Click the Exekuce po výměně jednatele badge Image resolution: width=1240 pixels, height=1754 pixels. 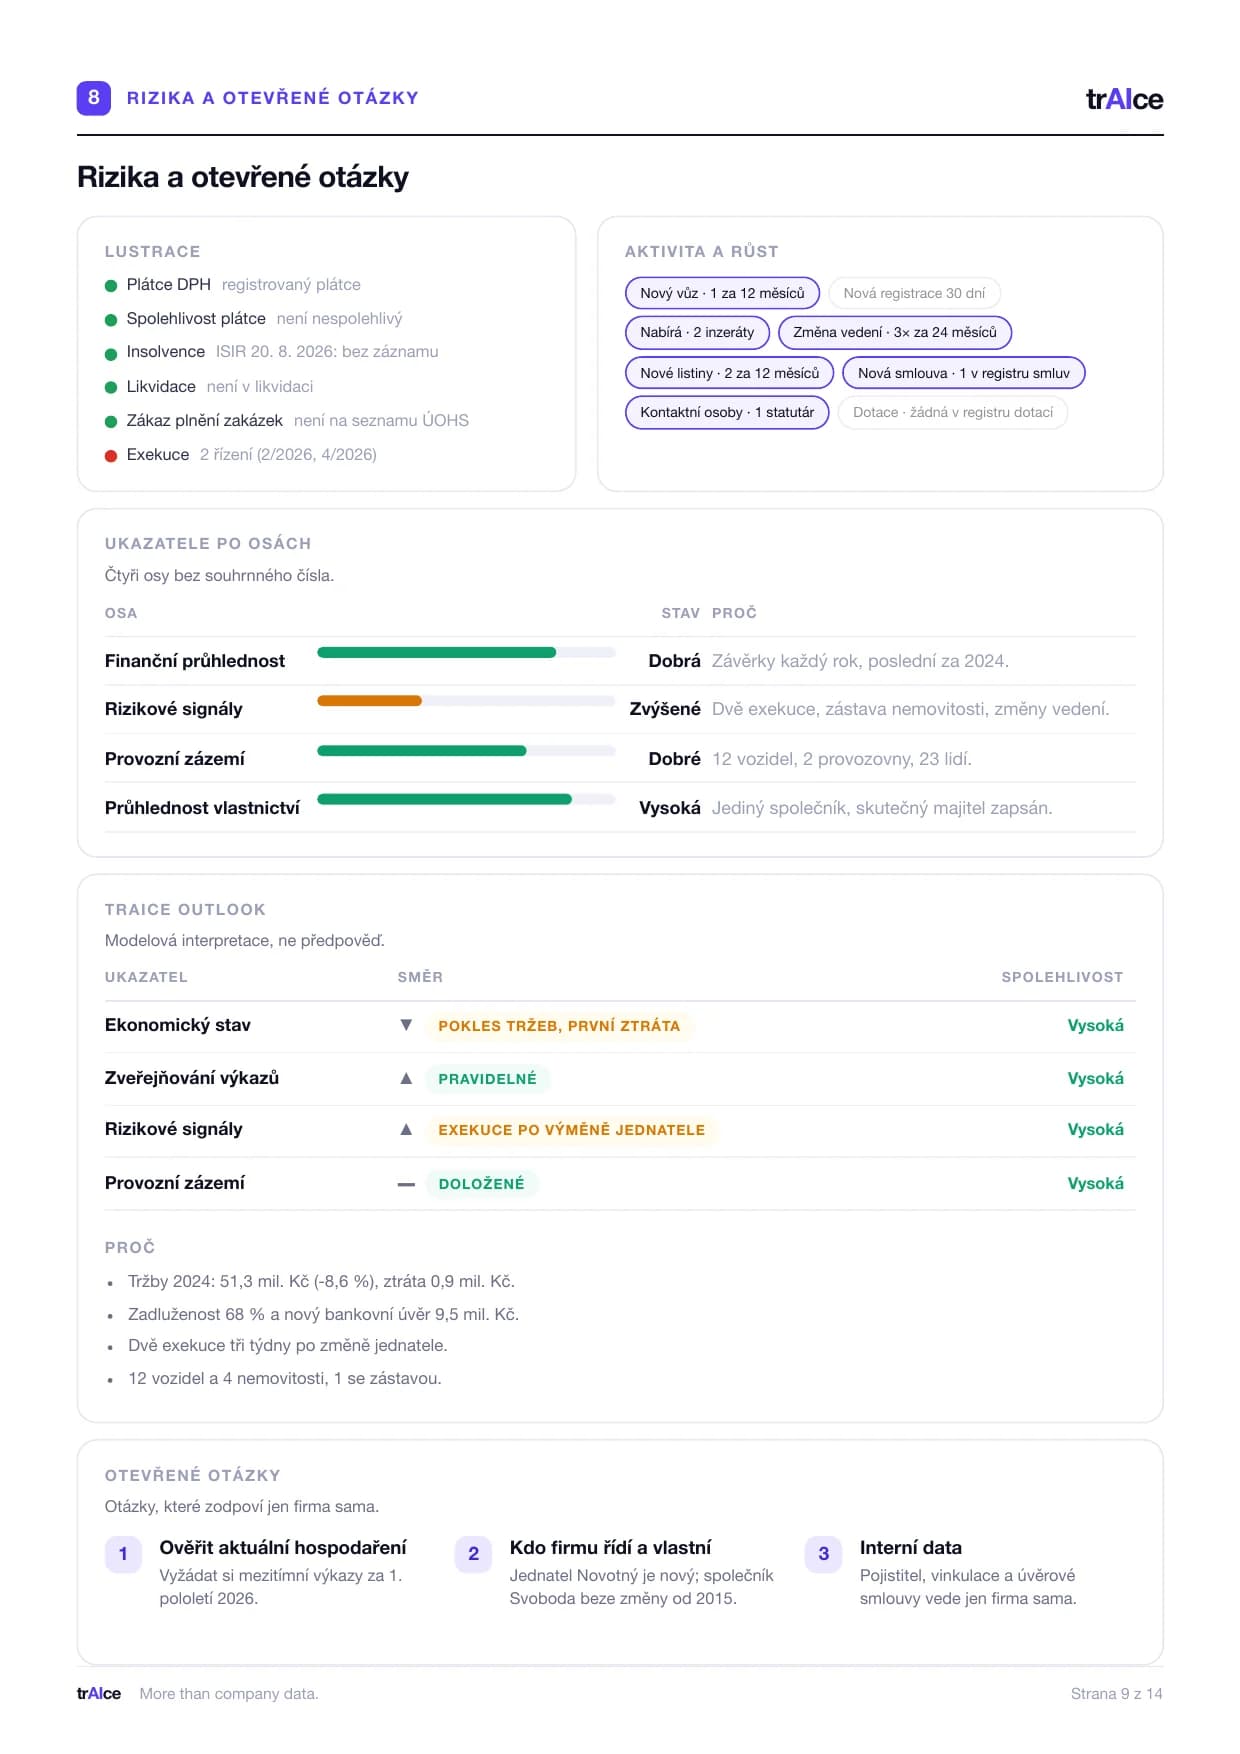point(571,1130)
